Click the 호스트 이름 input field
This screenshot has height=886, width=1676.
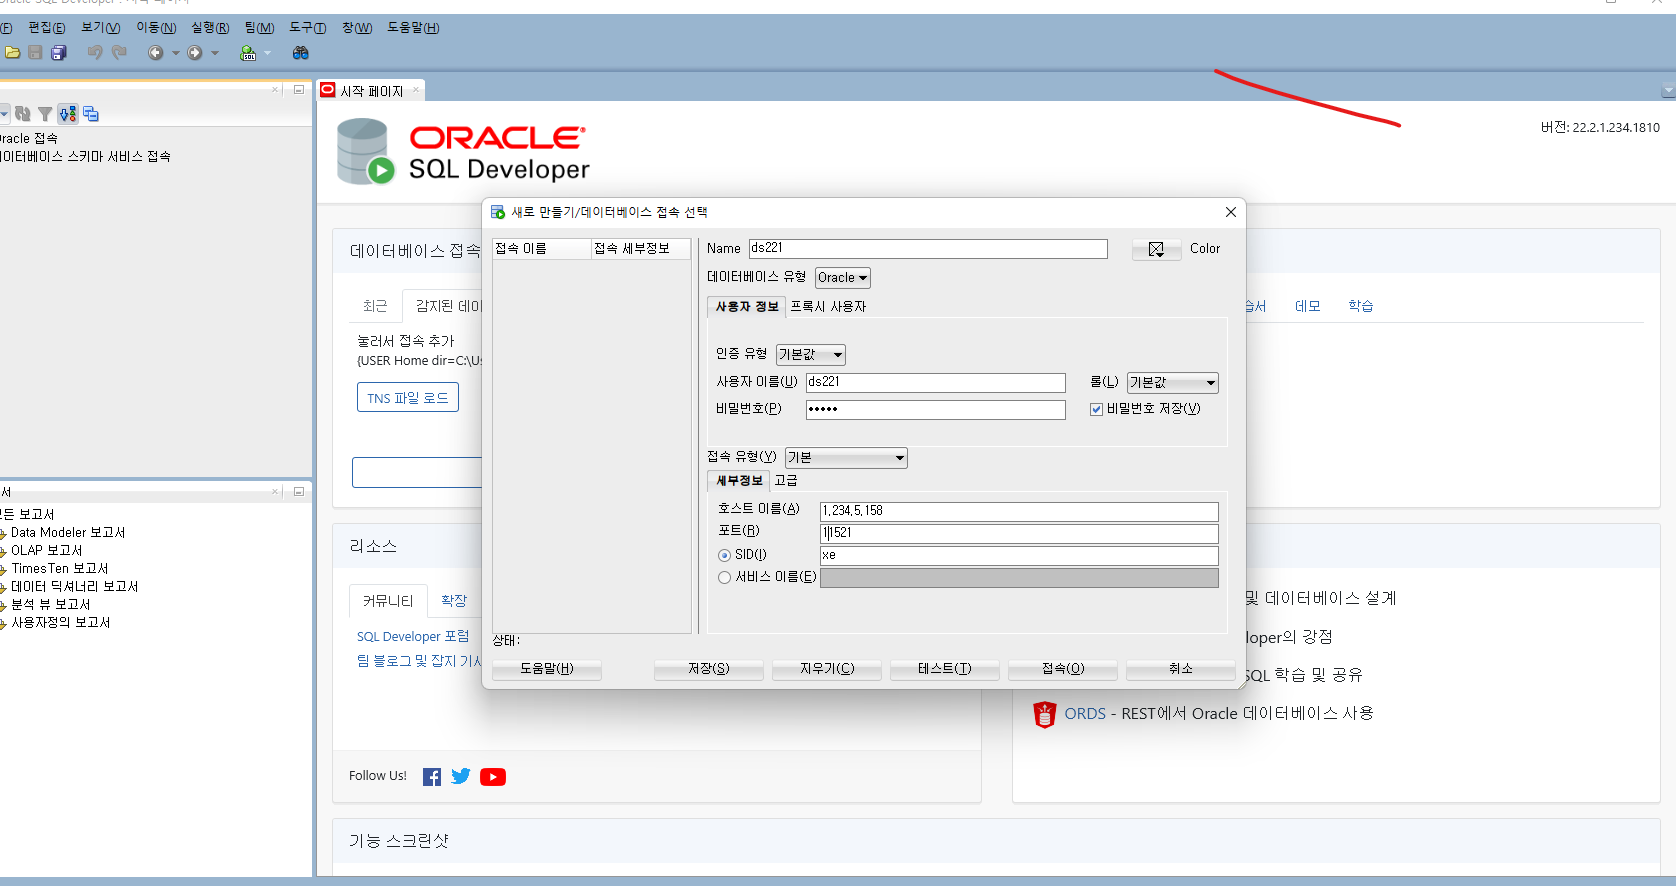(1019, 512)
